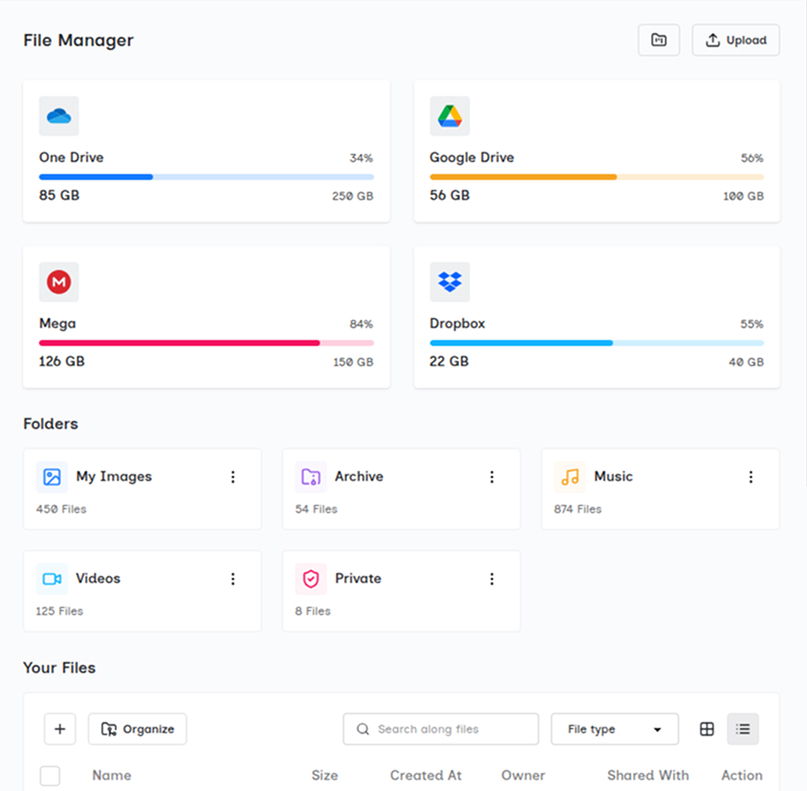Add a new file with plus icon

click(x=60, y=729)
